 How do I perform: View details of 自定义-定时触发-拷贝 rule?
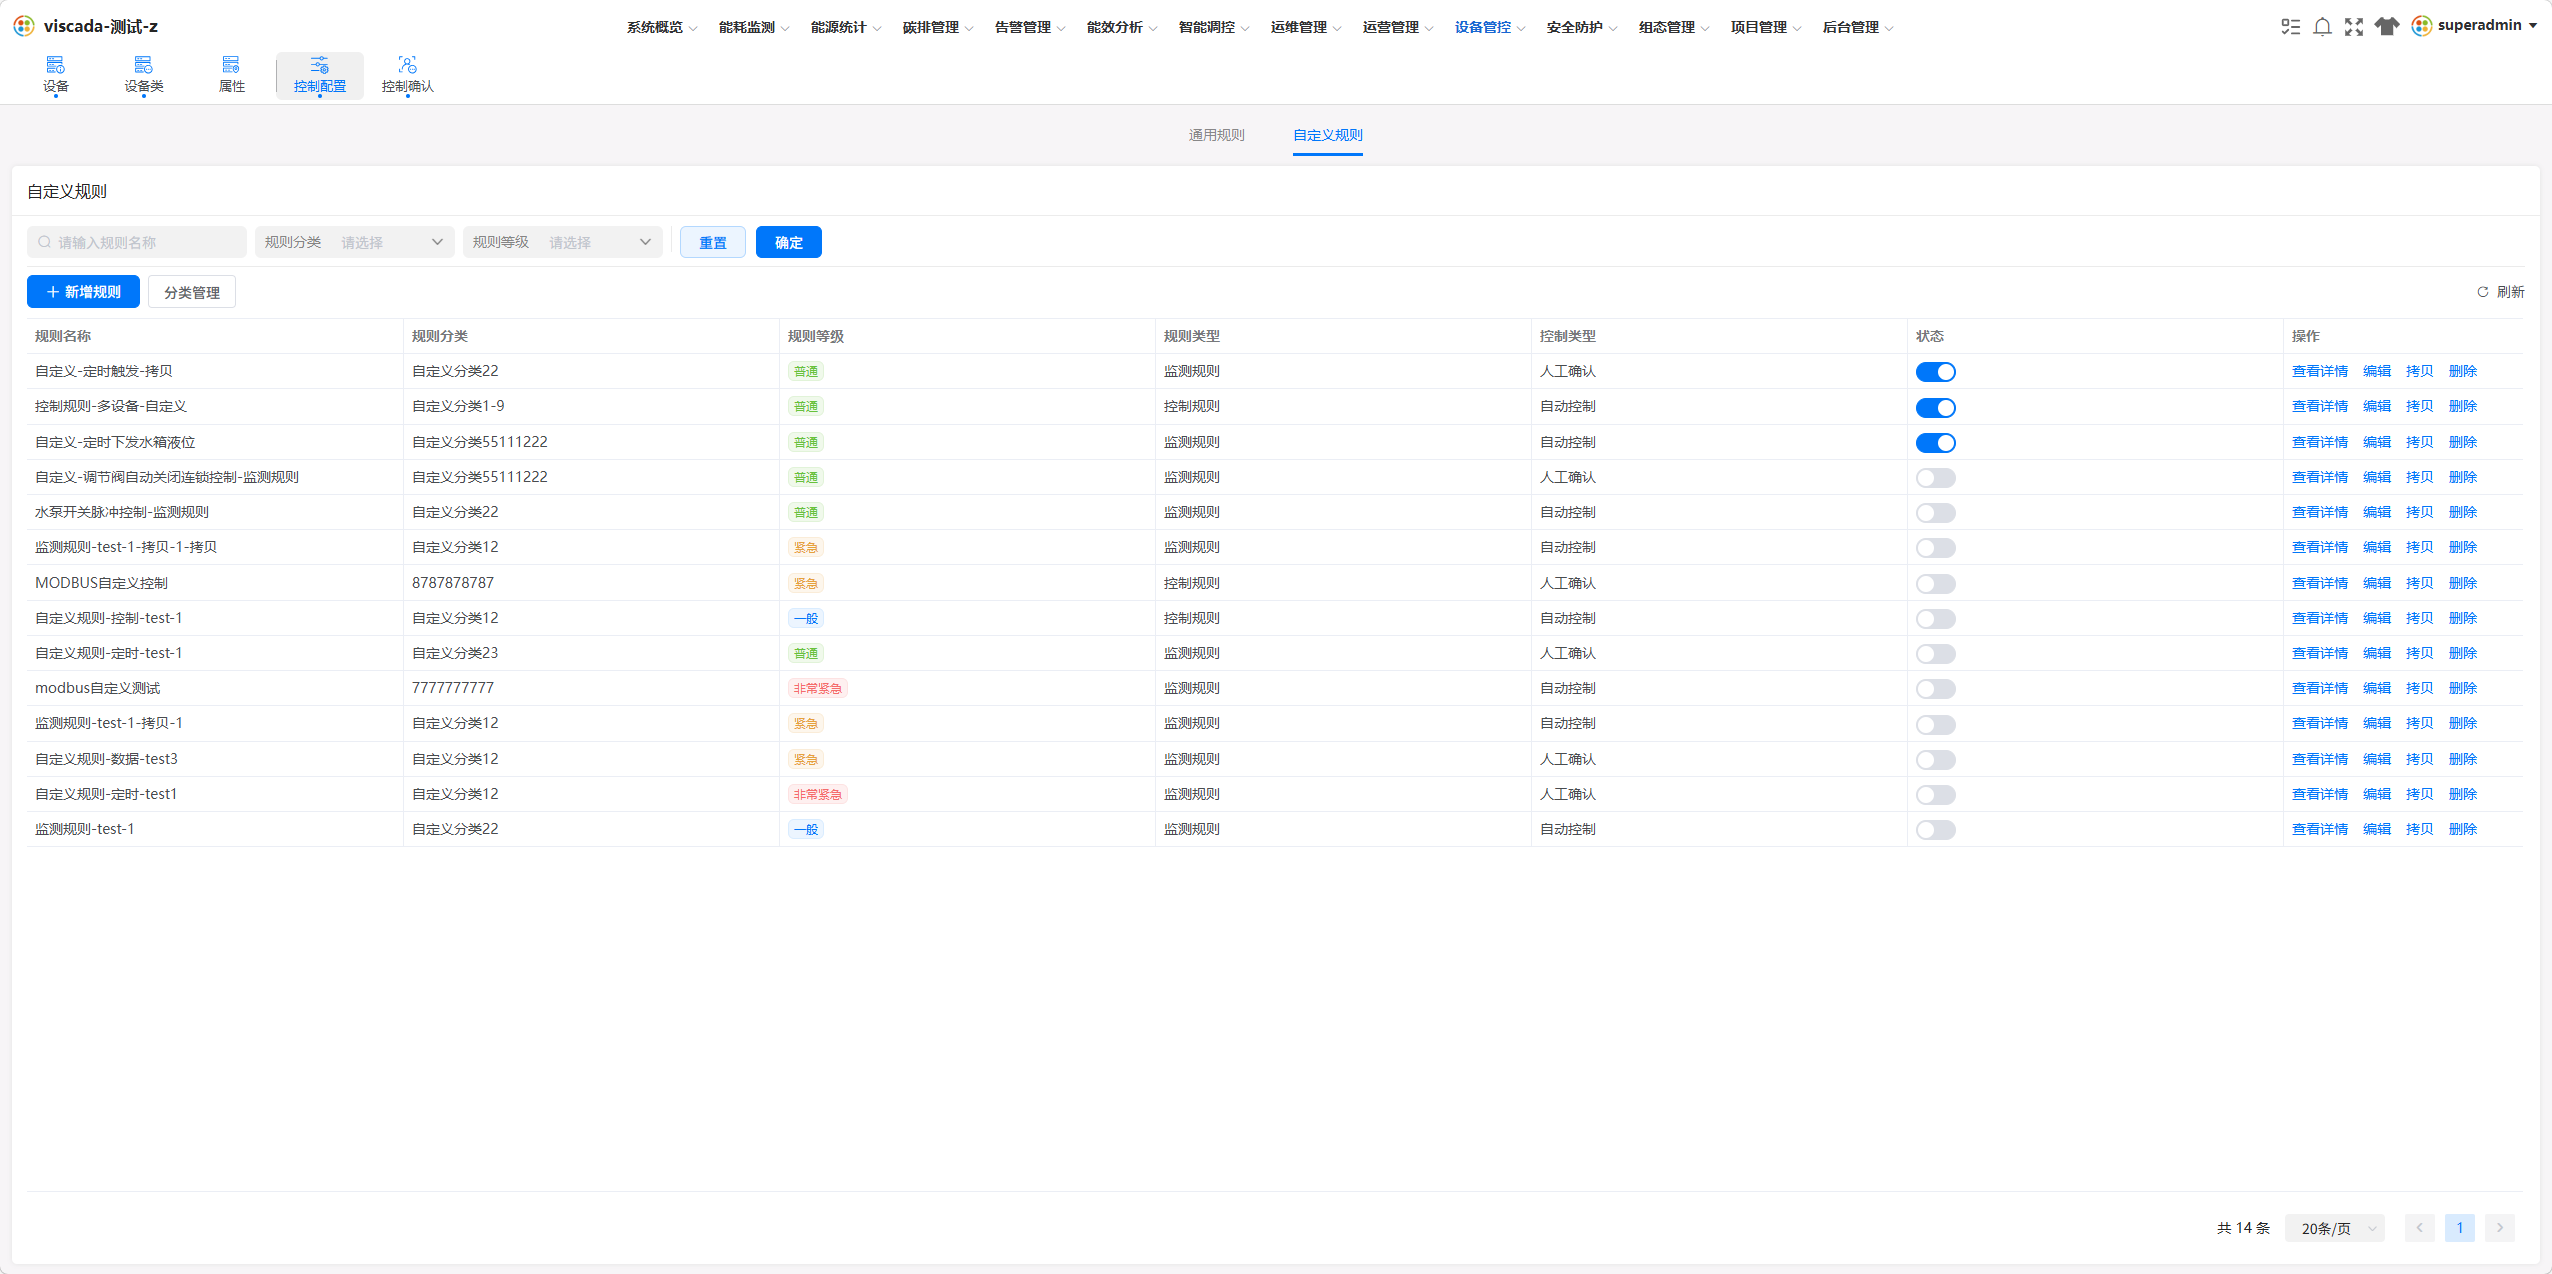(2320, 371)
